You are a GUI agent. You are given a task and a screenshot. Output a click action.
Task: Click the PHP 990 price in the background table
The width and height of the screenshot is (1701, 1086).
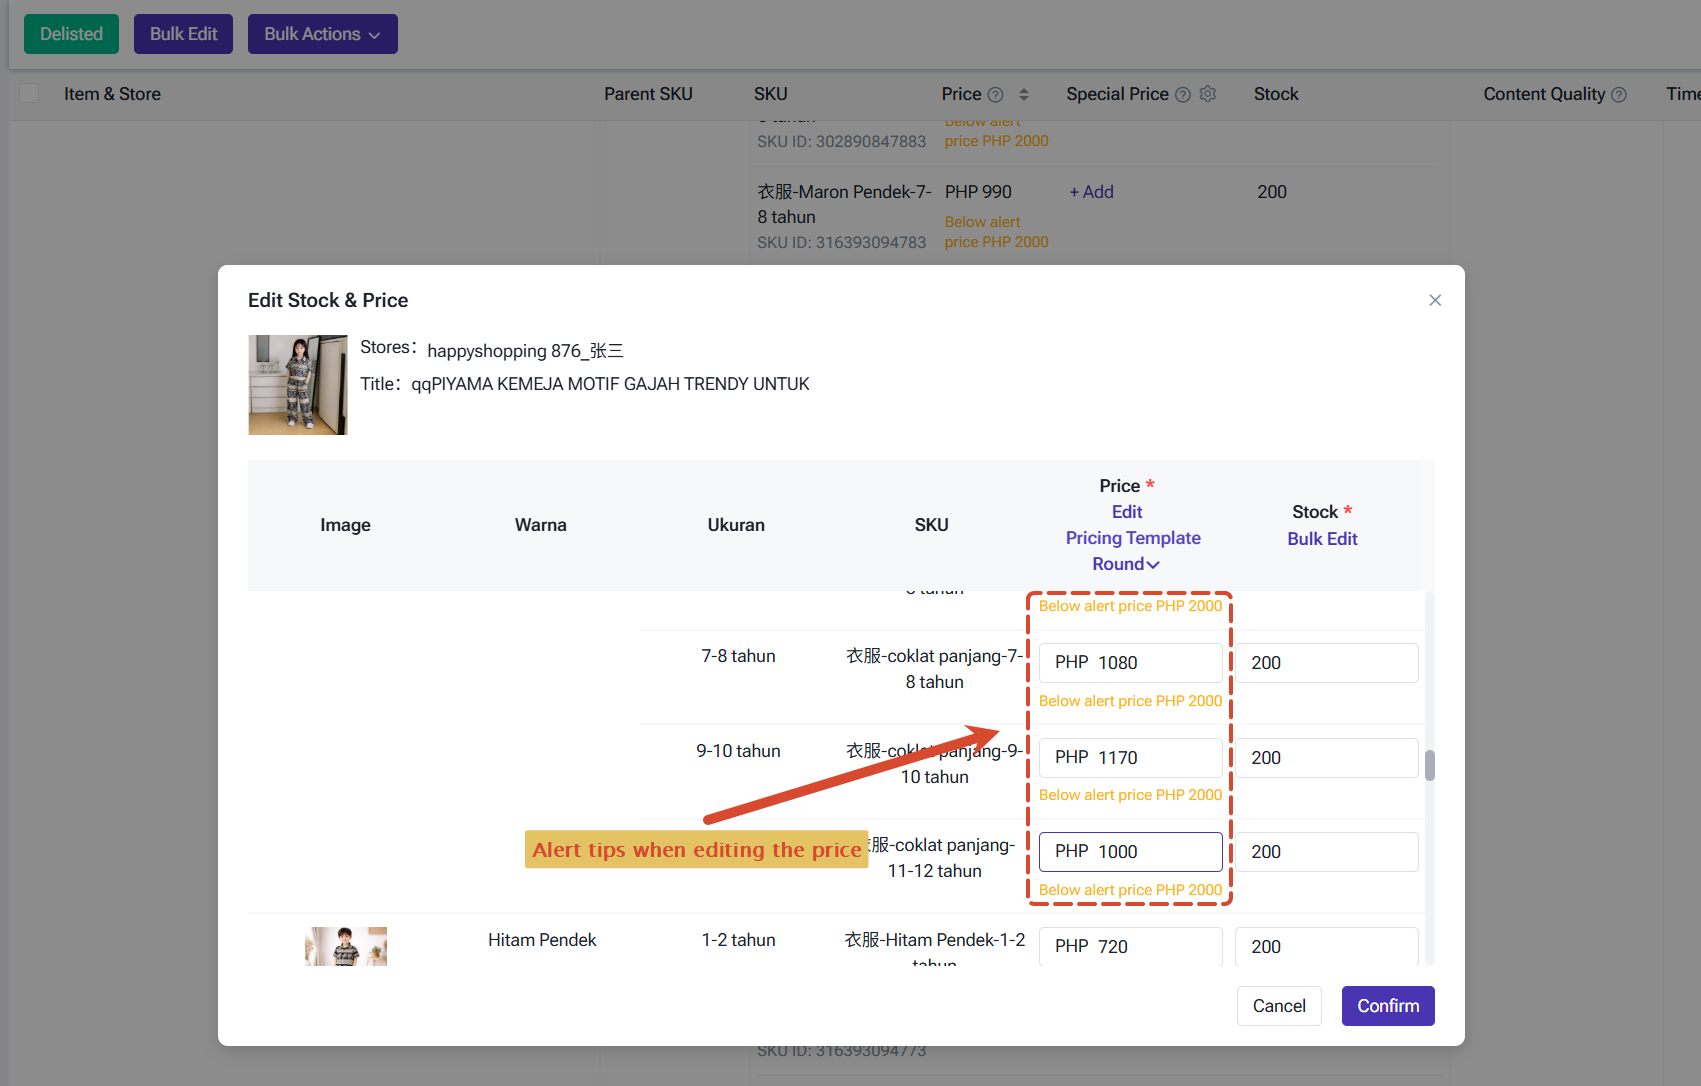978,192
